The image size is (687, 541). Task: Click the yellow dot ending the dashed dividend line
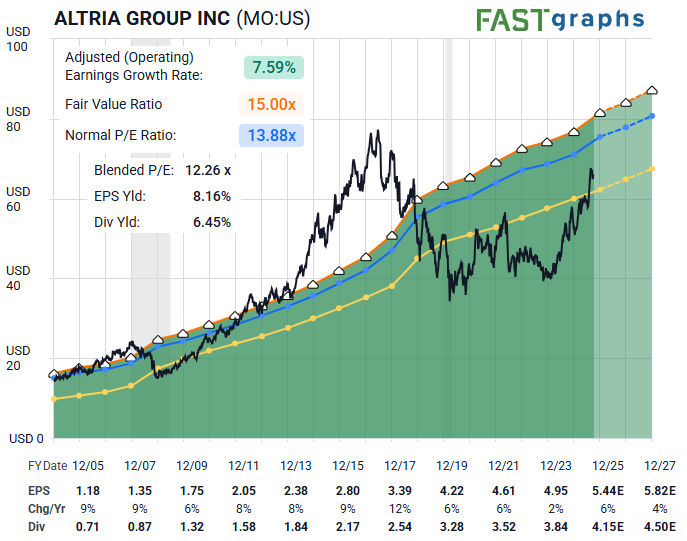tap(652, 168)
